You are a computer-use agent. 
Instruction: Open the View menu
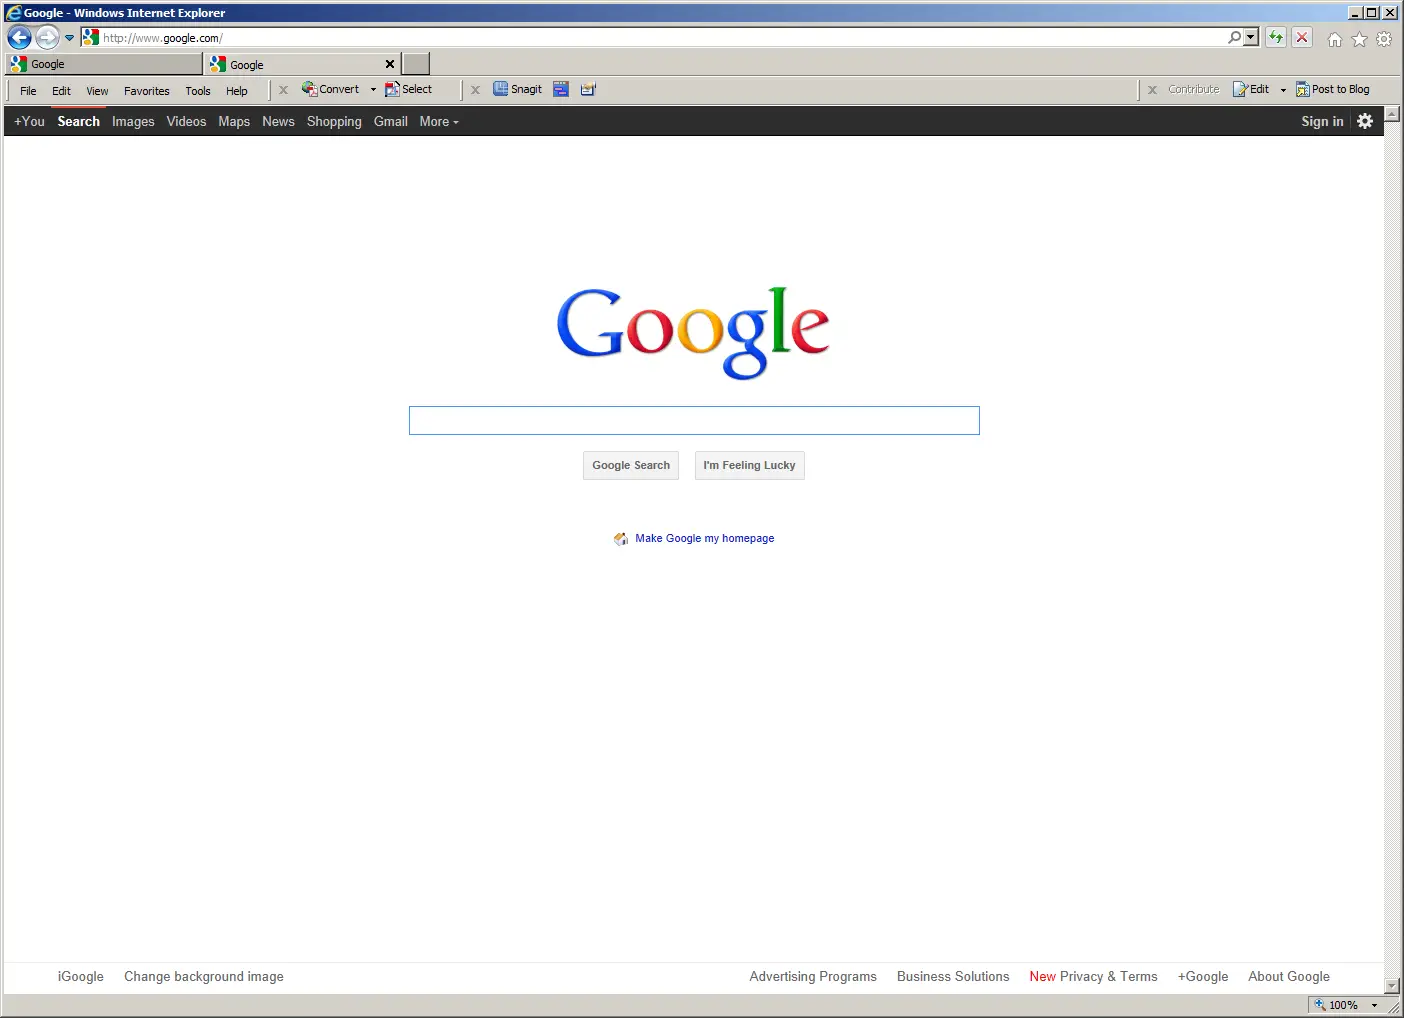coord(97,91)
